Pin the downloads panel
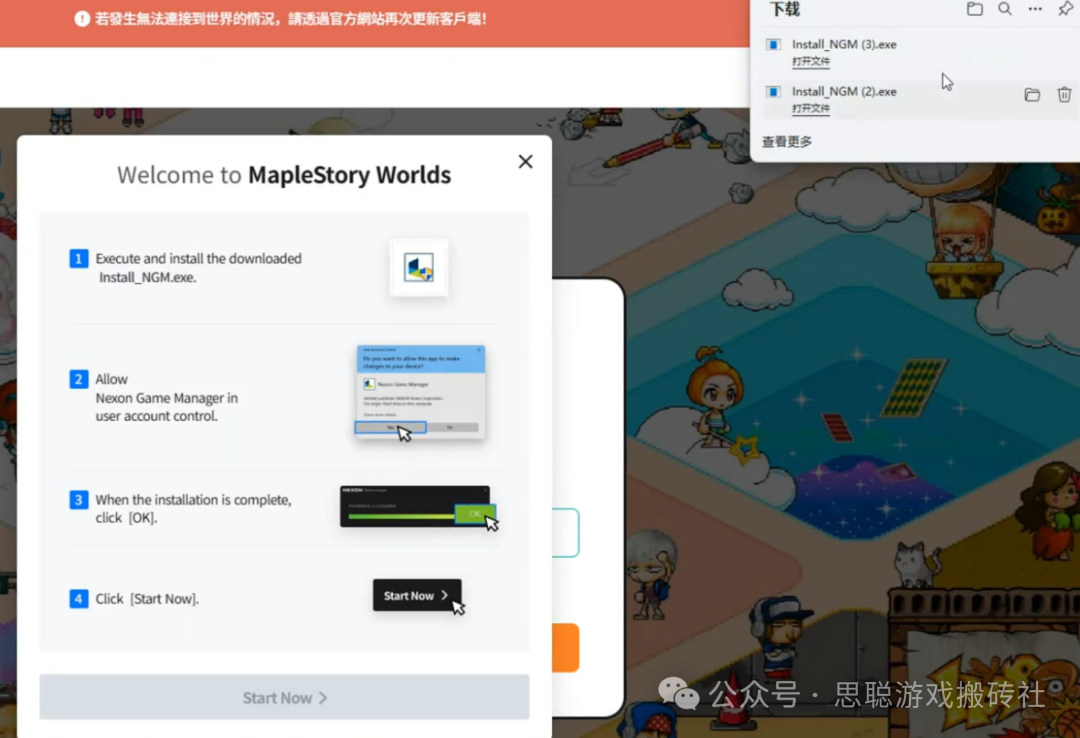Image resolution: width=1080 pixels, height=738 pixels. pos(1065,9)
